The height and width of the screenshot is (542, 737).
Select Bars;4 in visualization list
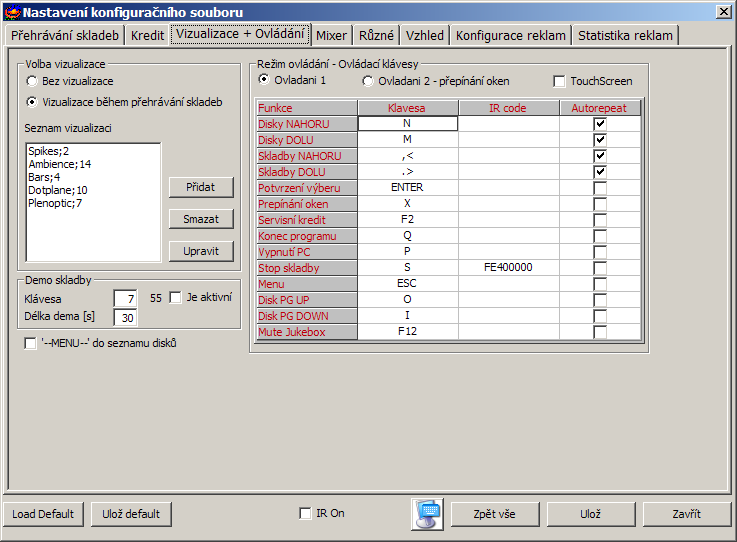pyautogui.click(x=44, y=177)
